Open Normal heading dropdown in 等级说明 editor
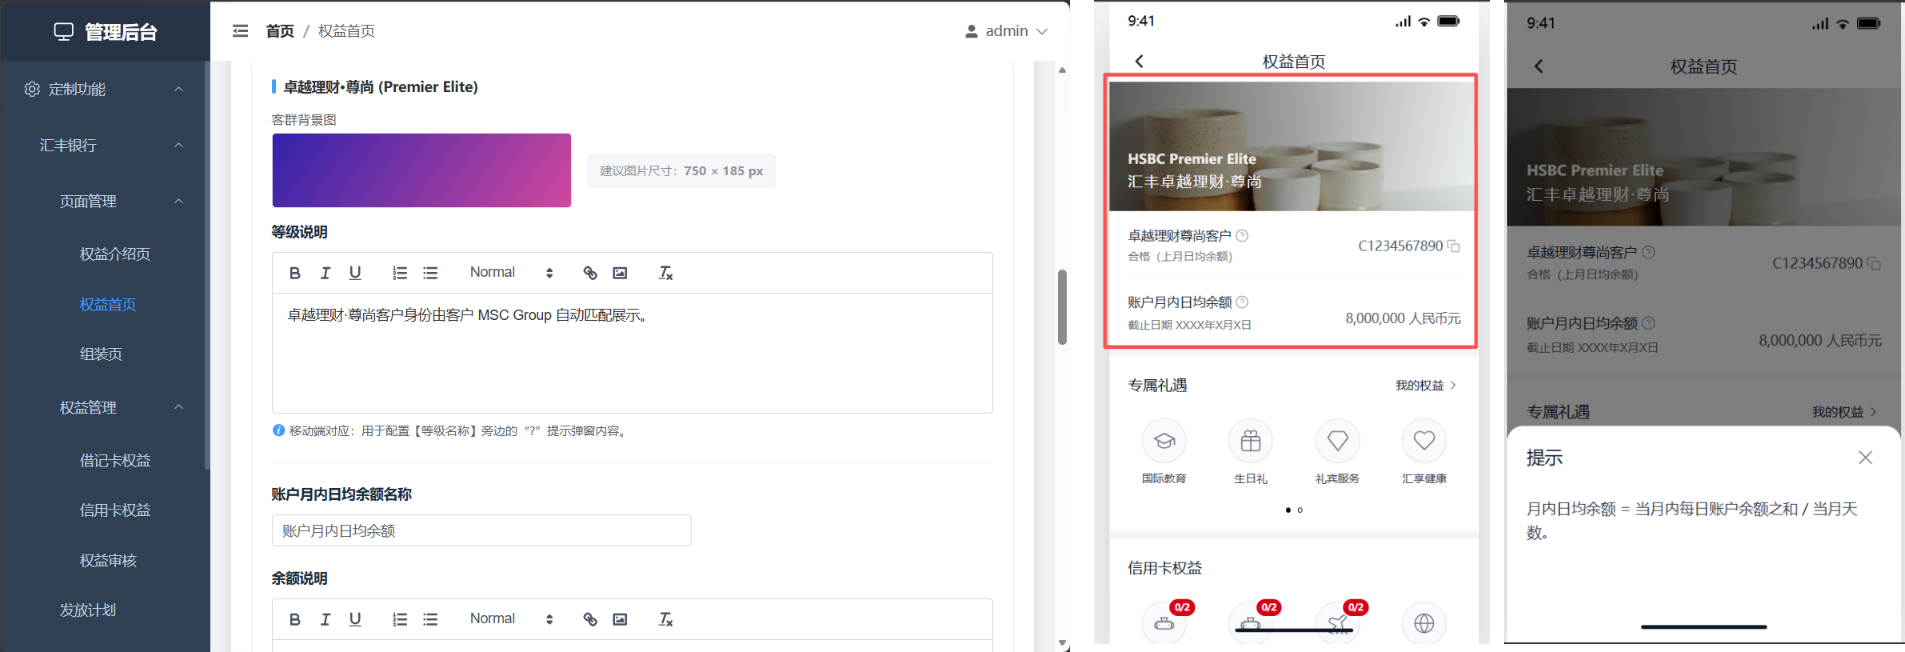Image resolution: width=1905 pixels, height=652 pixels. (511, 273)
